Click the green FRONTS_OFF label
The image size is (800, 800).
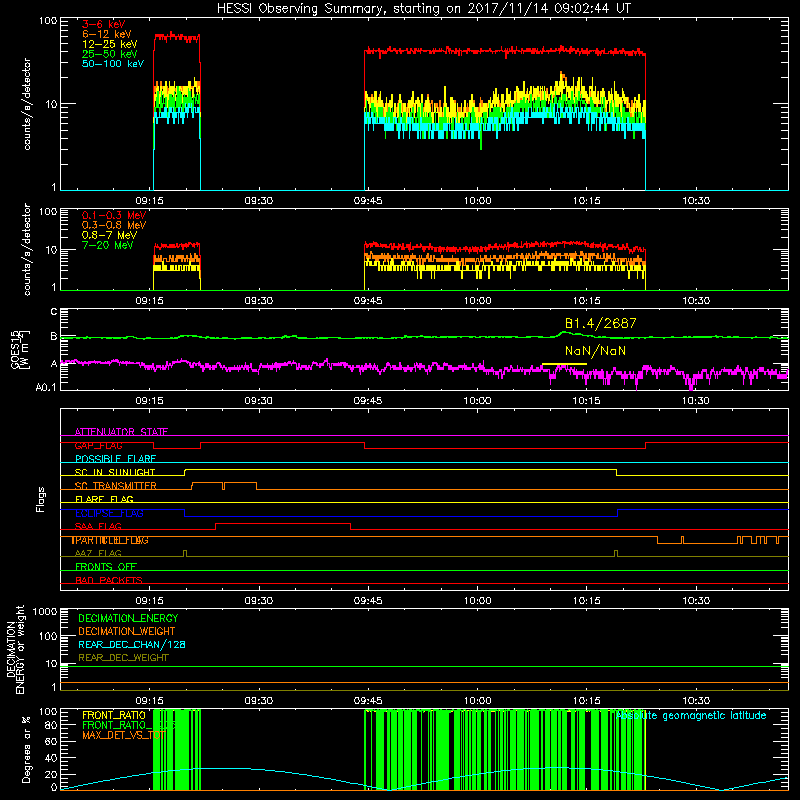coord(106,567)
